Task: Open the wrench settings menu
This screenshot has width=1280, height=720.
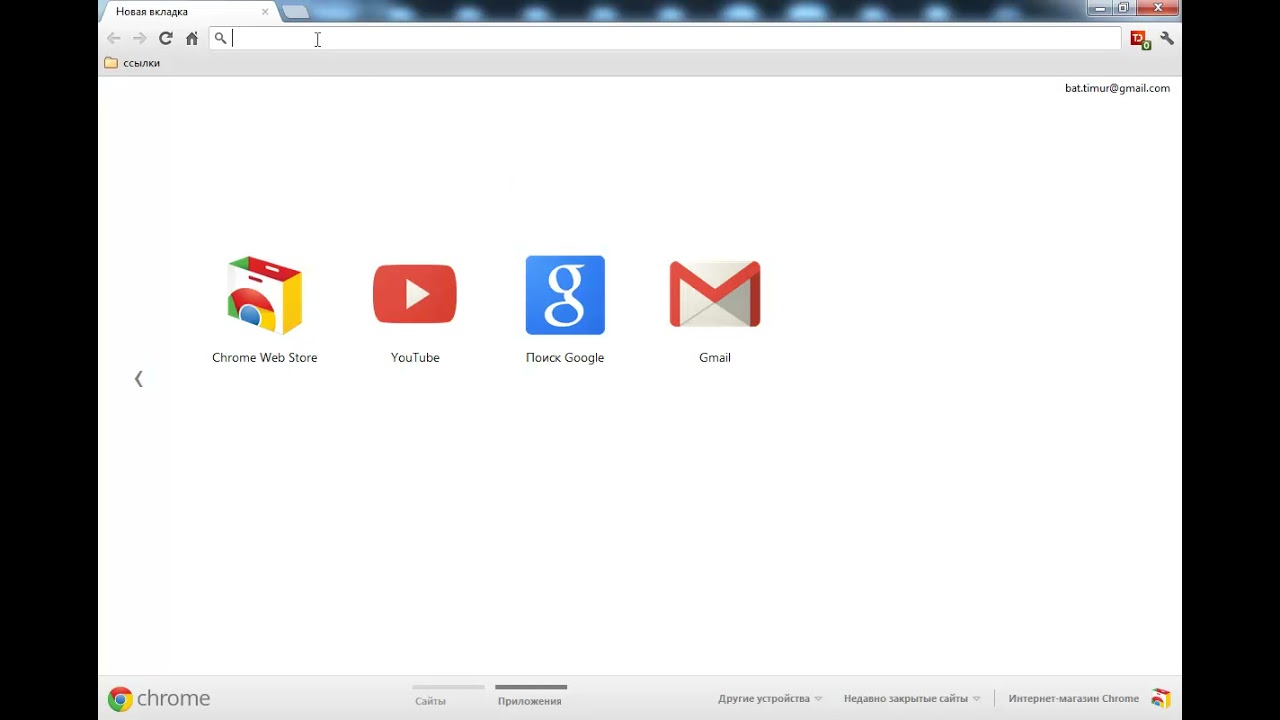Action: pyautogui.click(x=1167, y=38)
